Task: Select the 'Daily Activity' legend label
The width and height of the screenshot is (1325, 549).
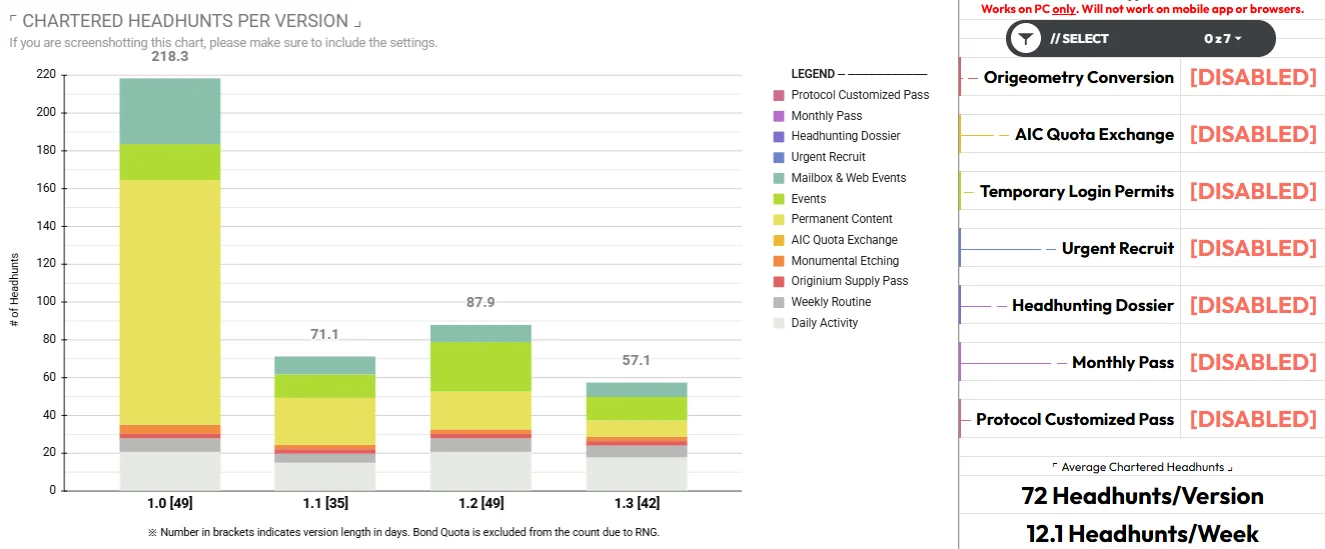Action: click(824, 323)
